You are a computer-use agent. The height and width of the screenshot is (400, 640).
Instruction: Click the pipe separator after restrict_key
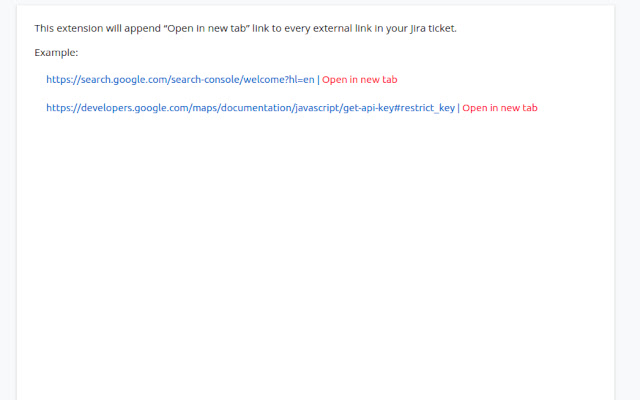458,108
